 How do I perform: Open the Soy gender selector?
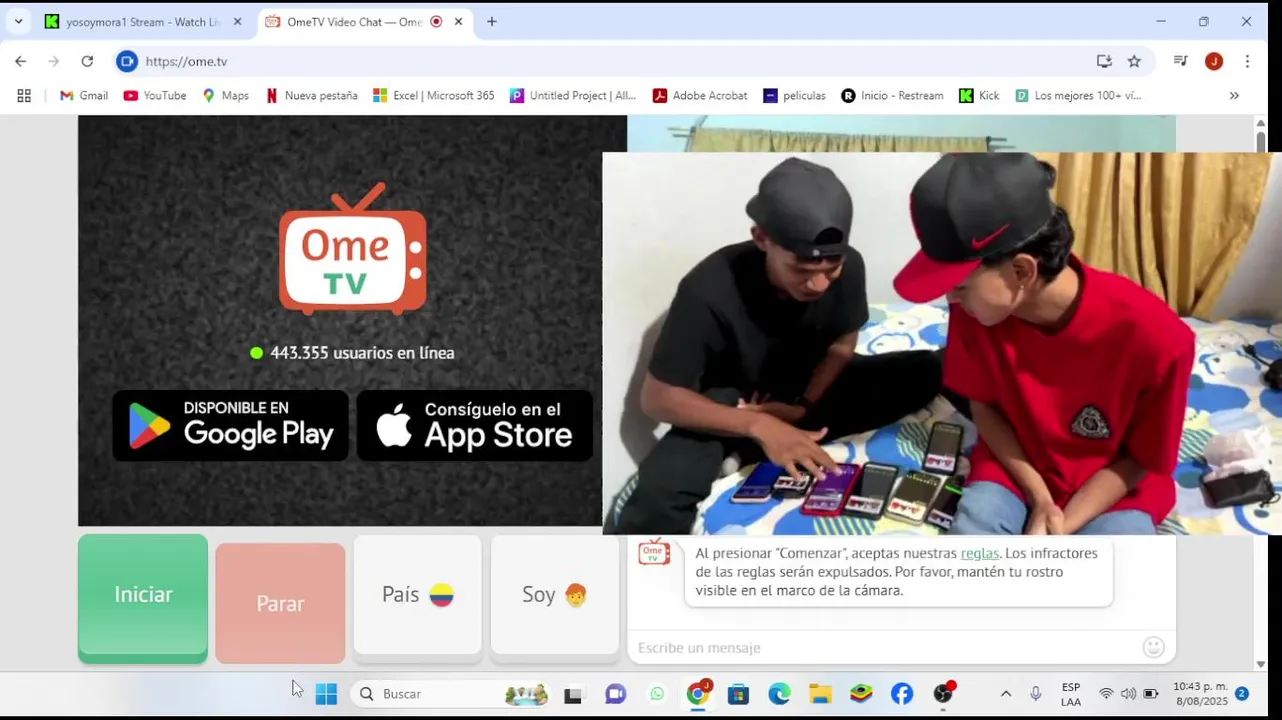(x=555, y=597)
